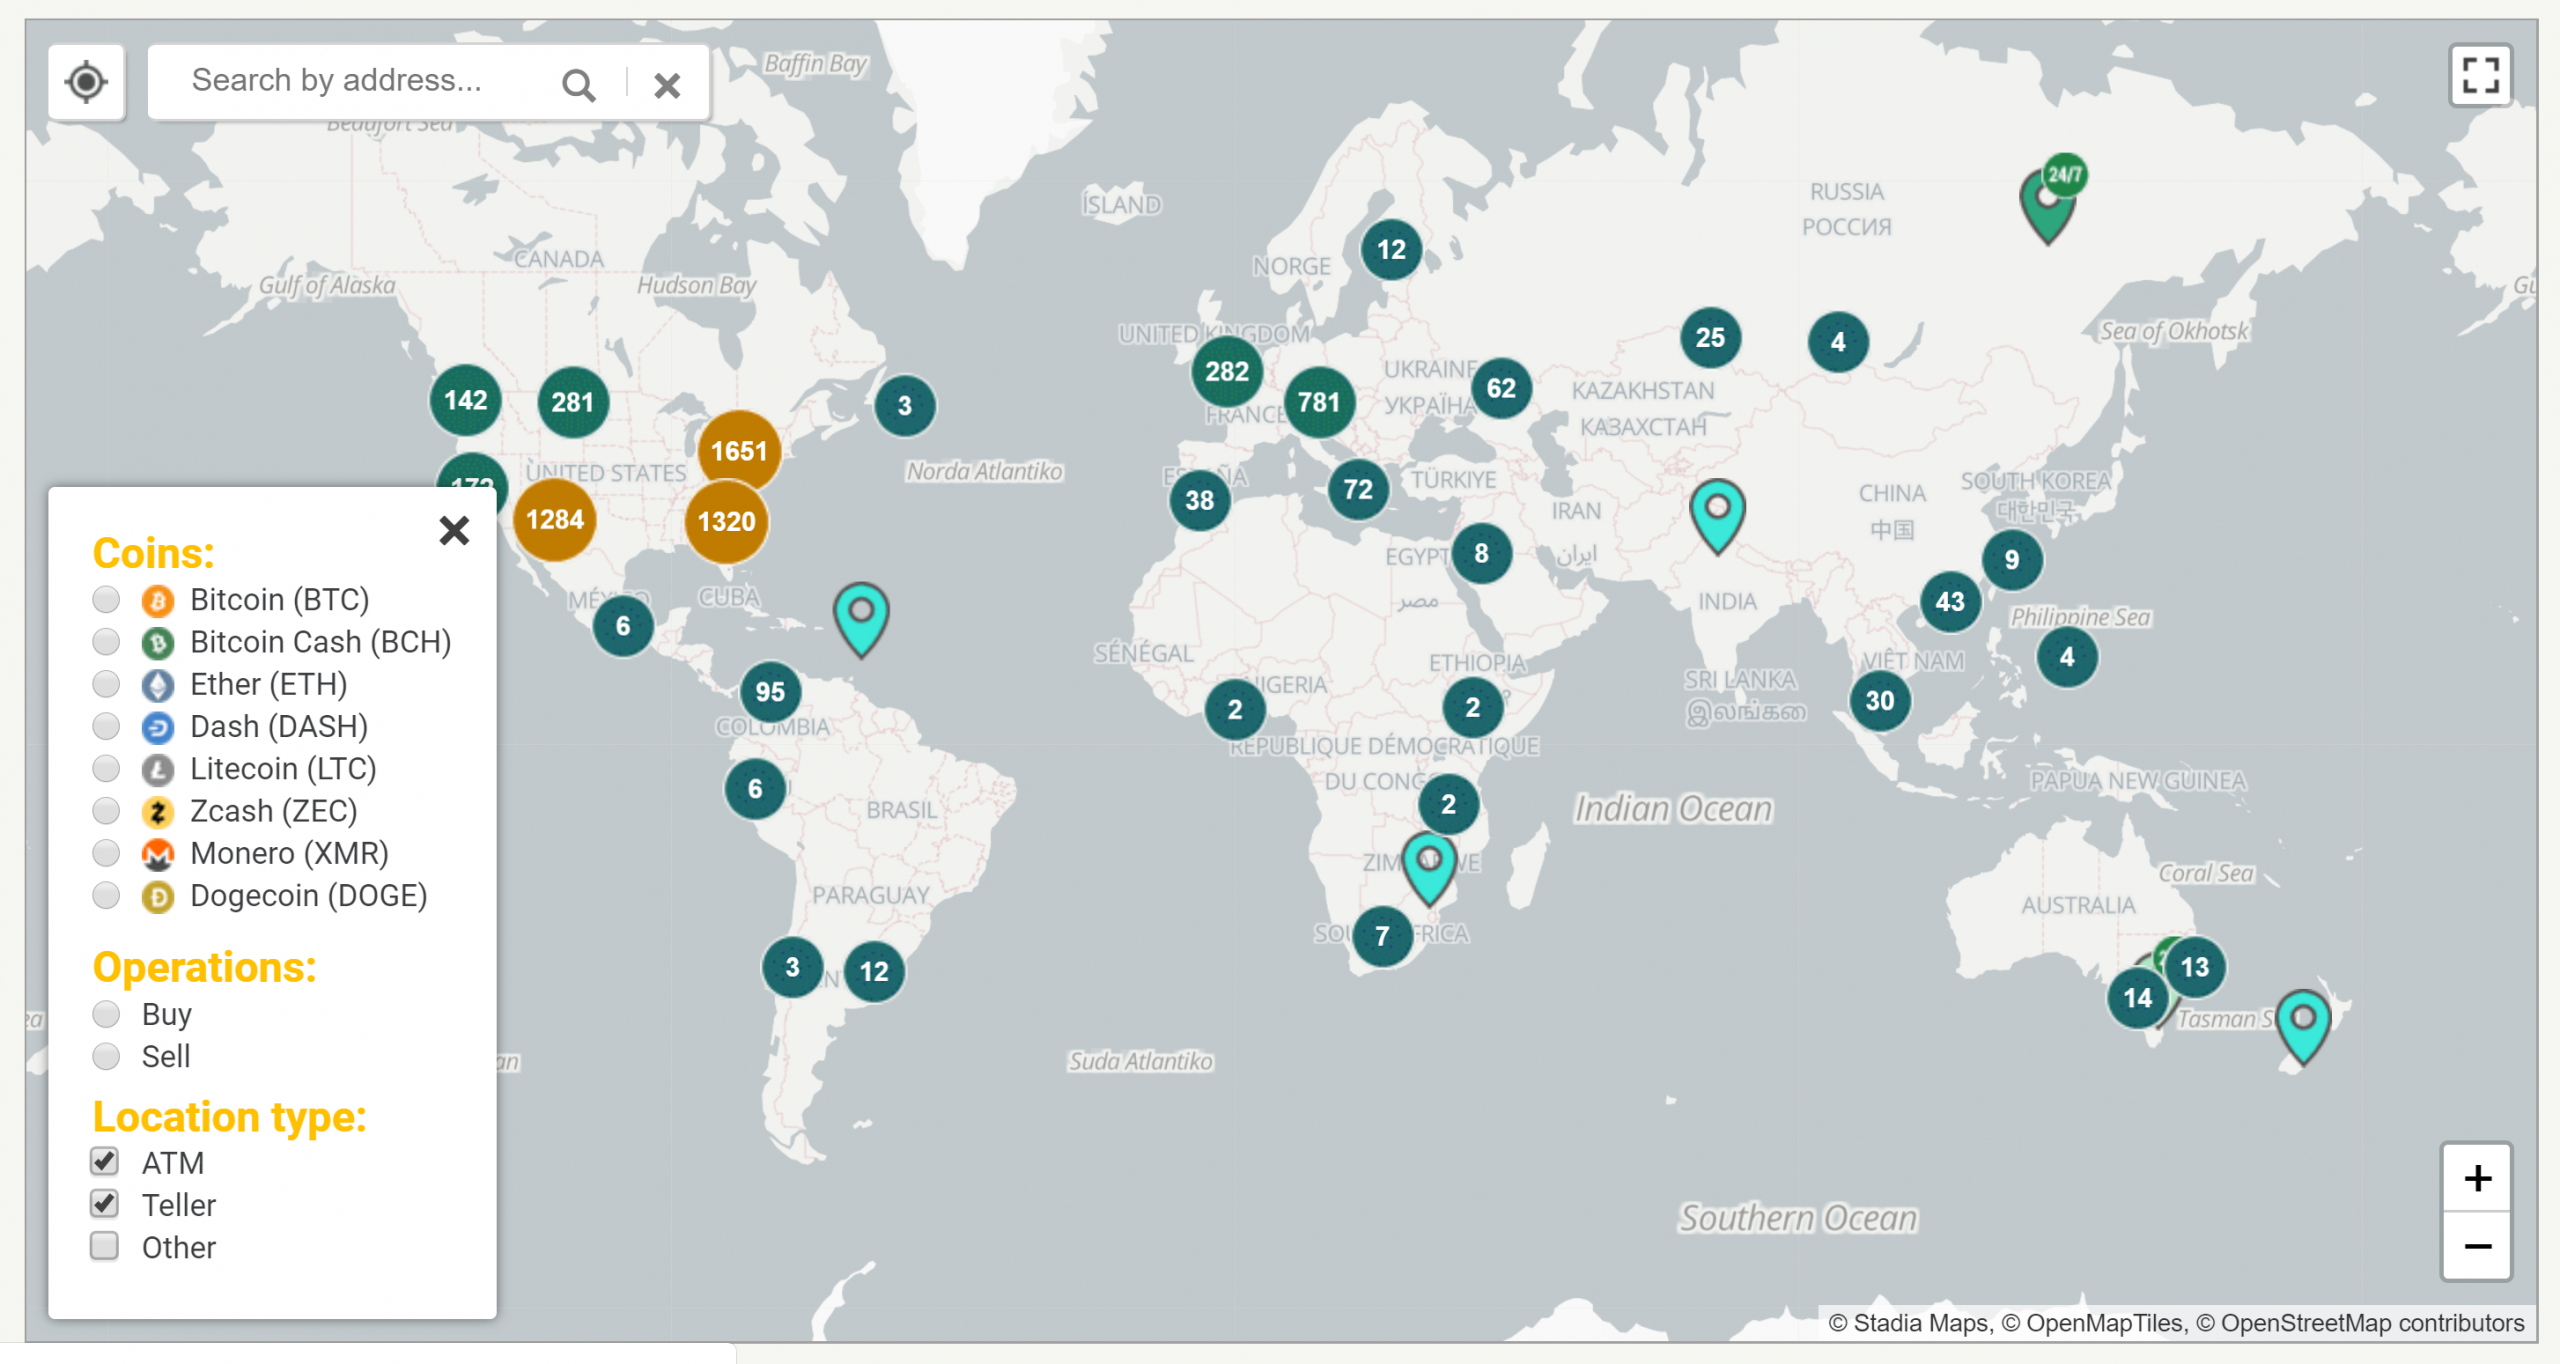
Task: Open the 1284 cluster in western US
Action: point(555,519)
